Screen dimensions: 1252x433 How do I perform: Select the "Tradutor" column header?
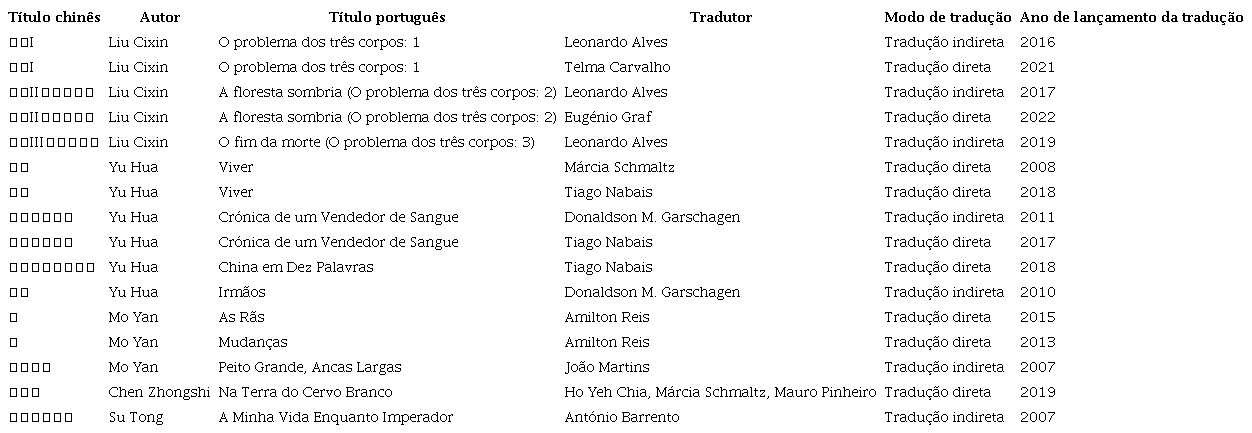[720, 17]
